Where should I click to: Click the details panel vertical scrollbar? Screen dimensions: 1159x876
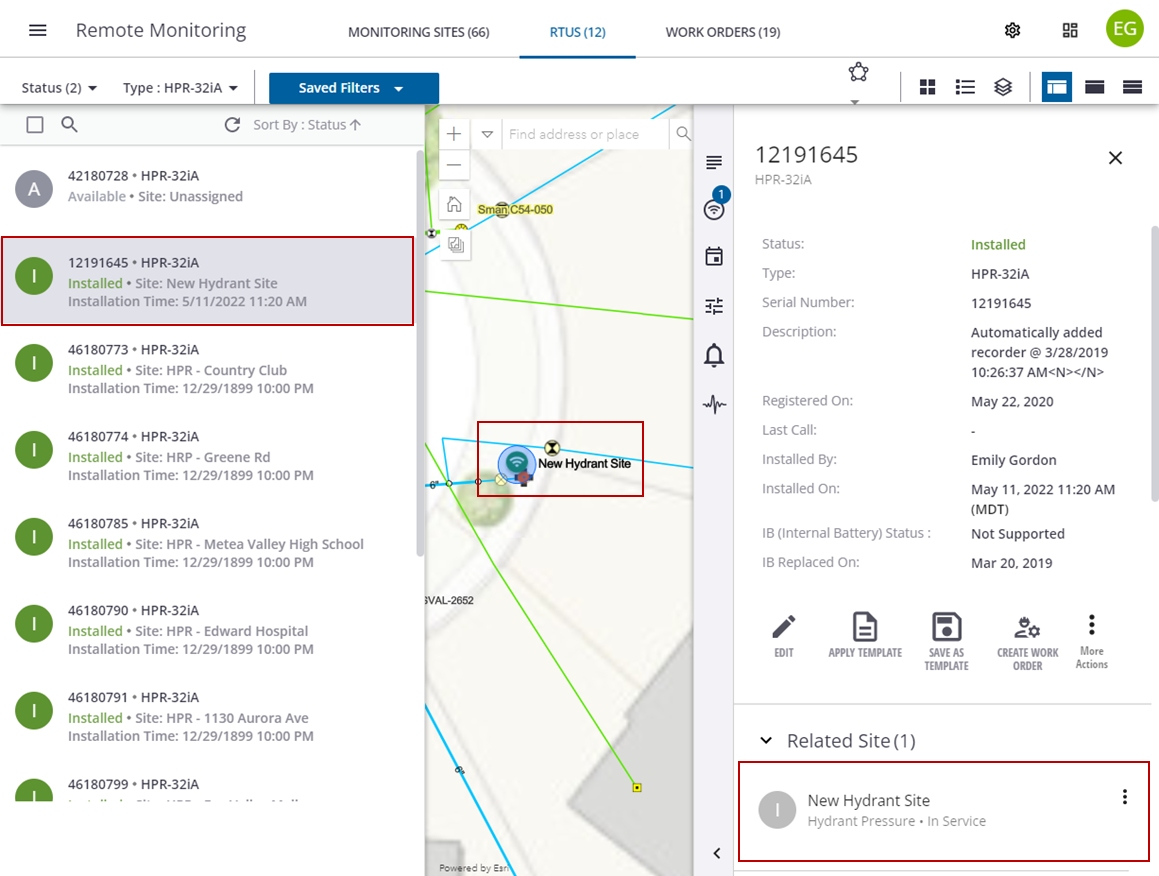[x=1155, y=364]
